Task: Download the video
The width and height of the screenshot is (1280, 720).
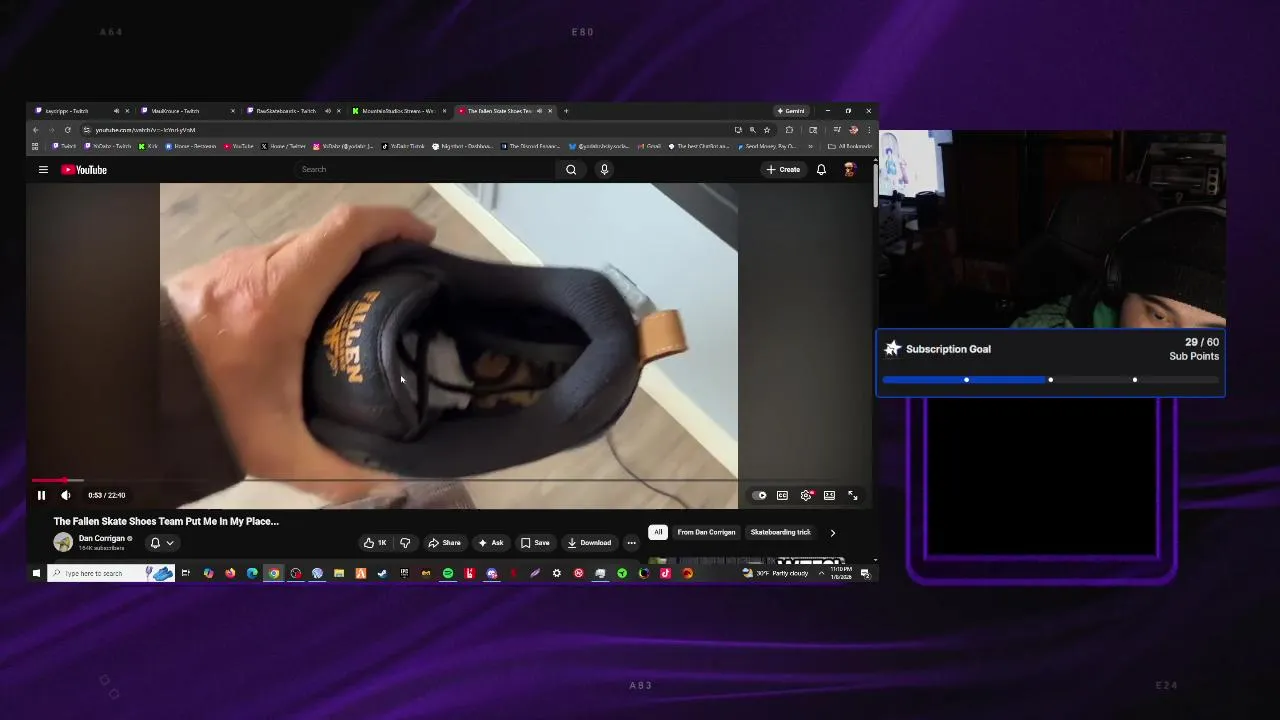Action: pyautogui.click(x=589, y=543)
